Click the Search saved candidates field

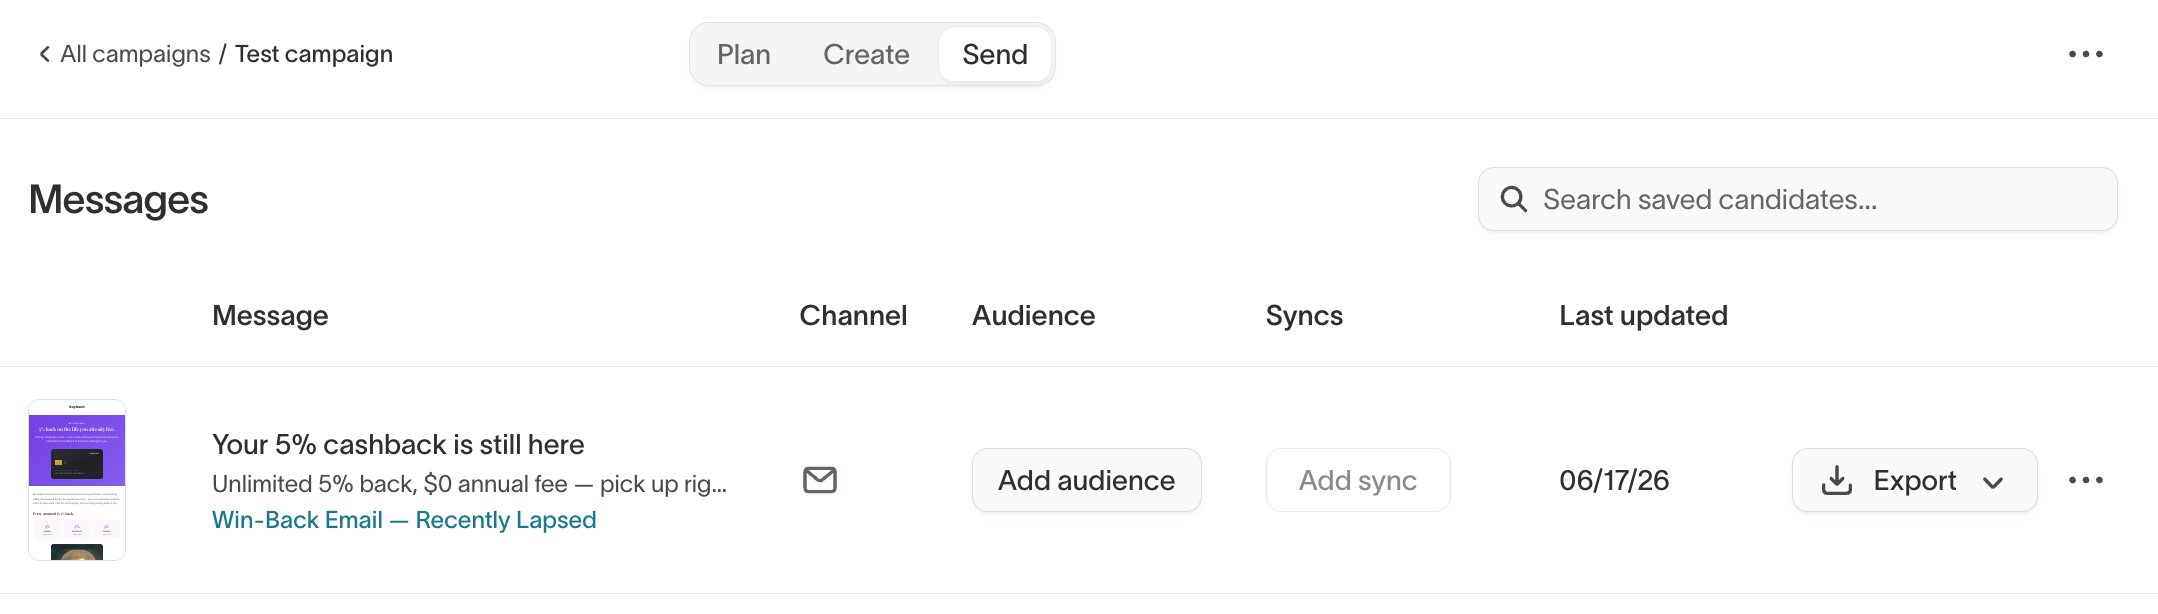(x=1797, y=199)
